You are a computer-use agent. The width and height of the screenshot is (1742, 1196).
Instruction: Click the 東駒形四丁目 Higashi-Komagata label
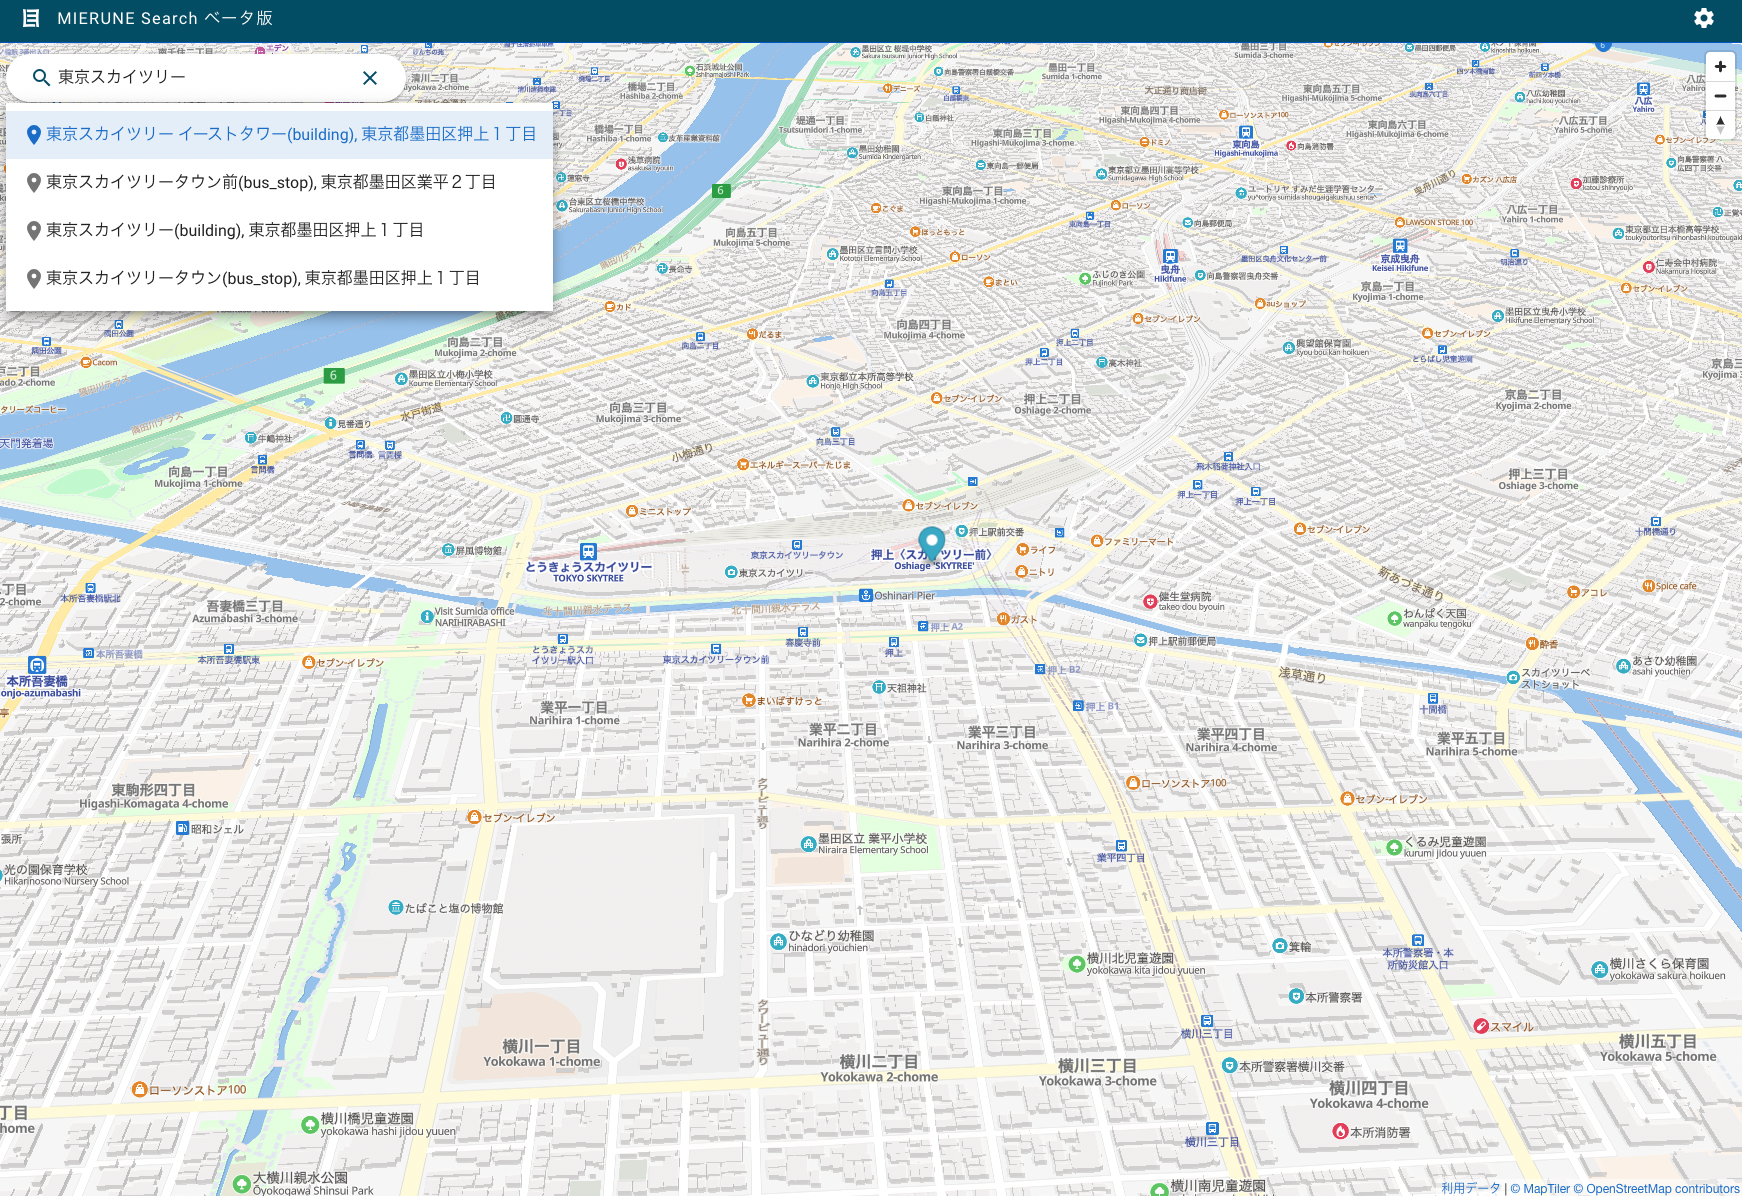tap(154, 796)
